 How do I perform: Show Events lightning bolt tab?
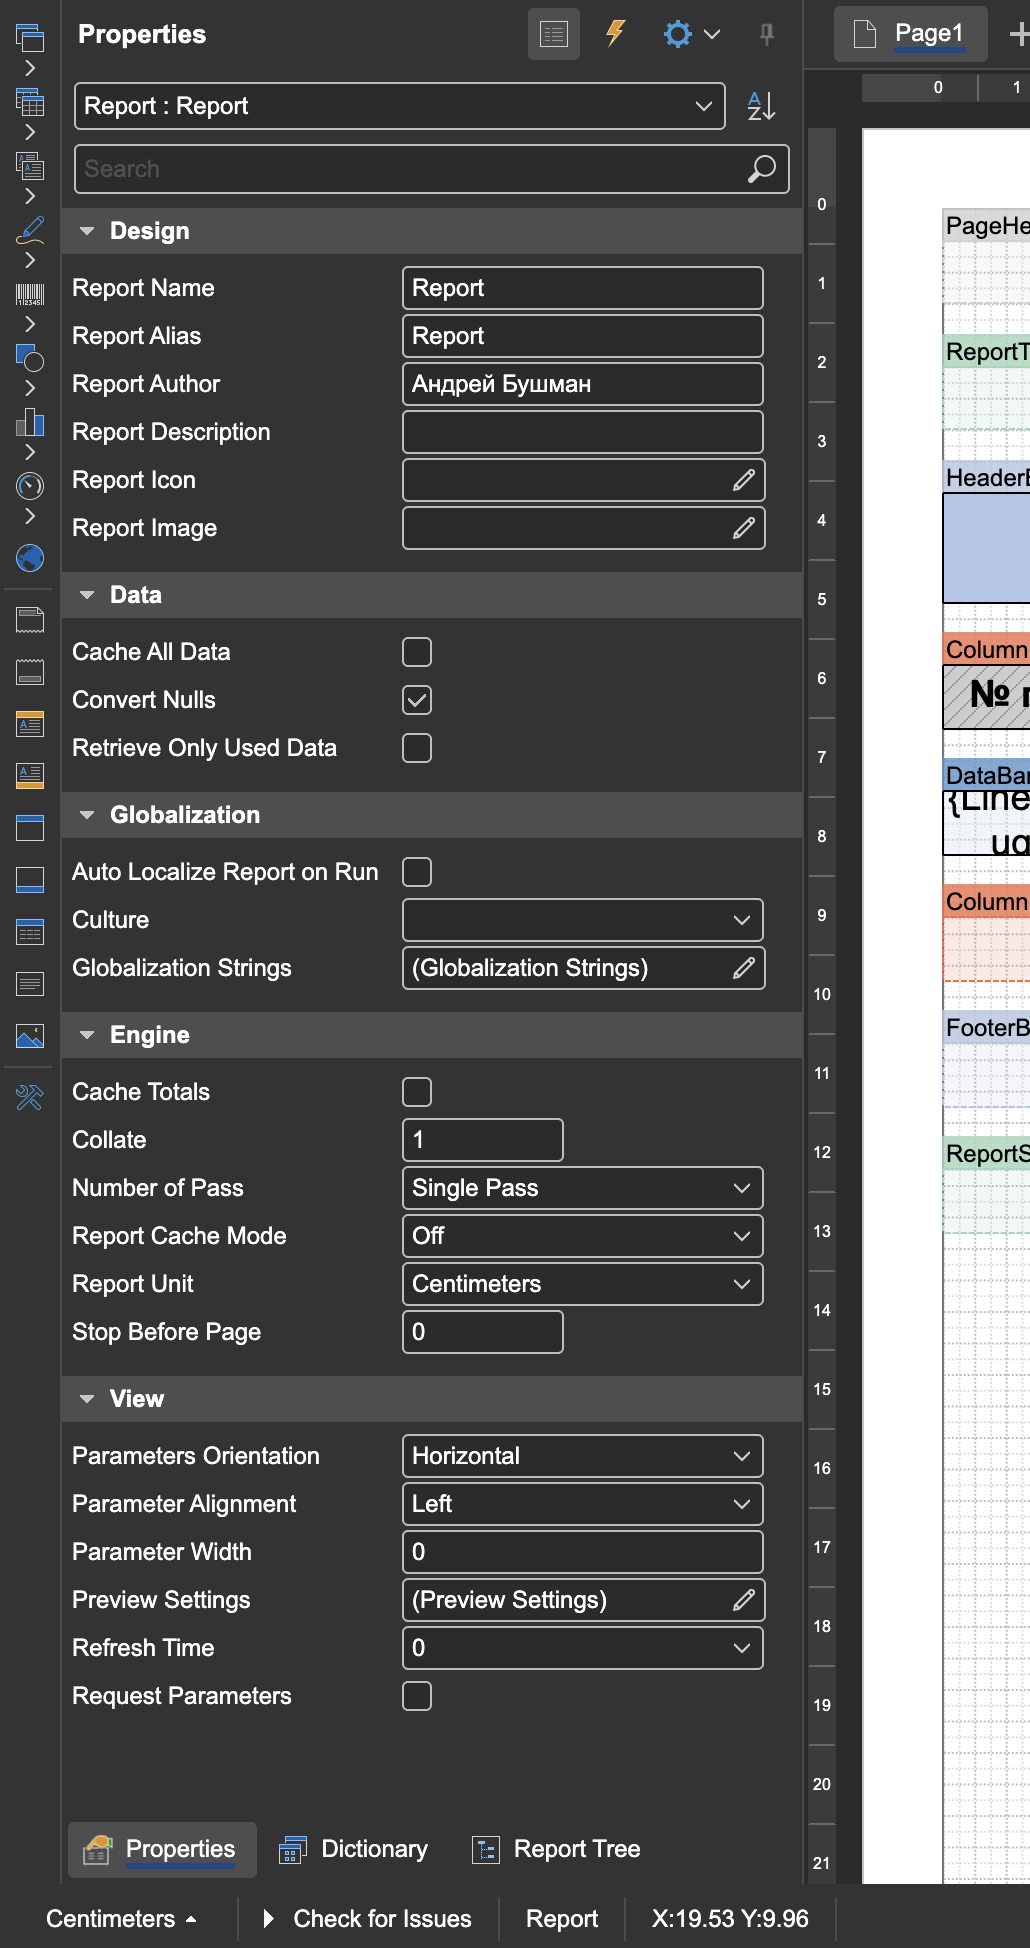(616, 34)
